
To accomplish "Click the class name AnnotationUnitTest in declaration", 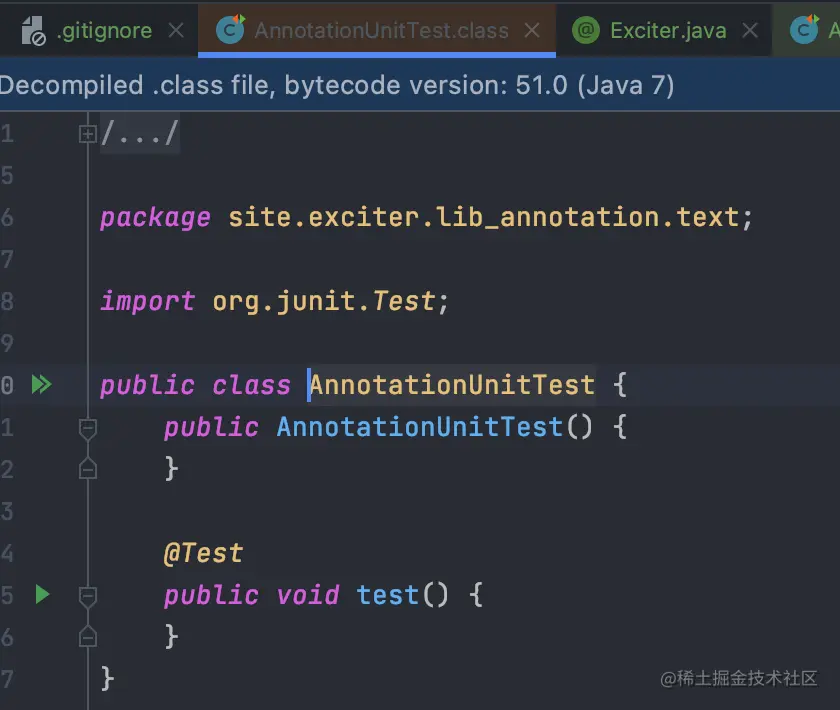I will [452, 385].
